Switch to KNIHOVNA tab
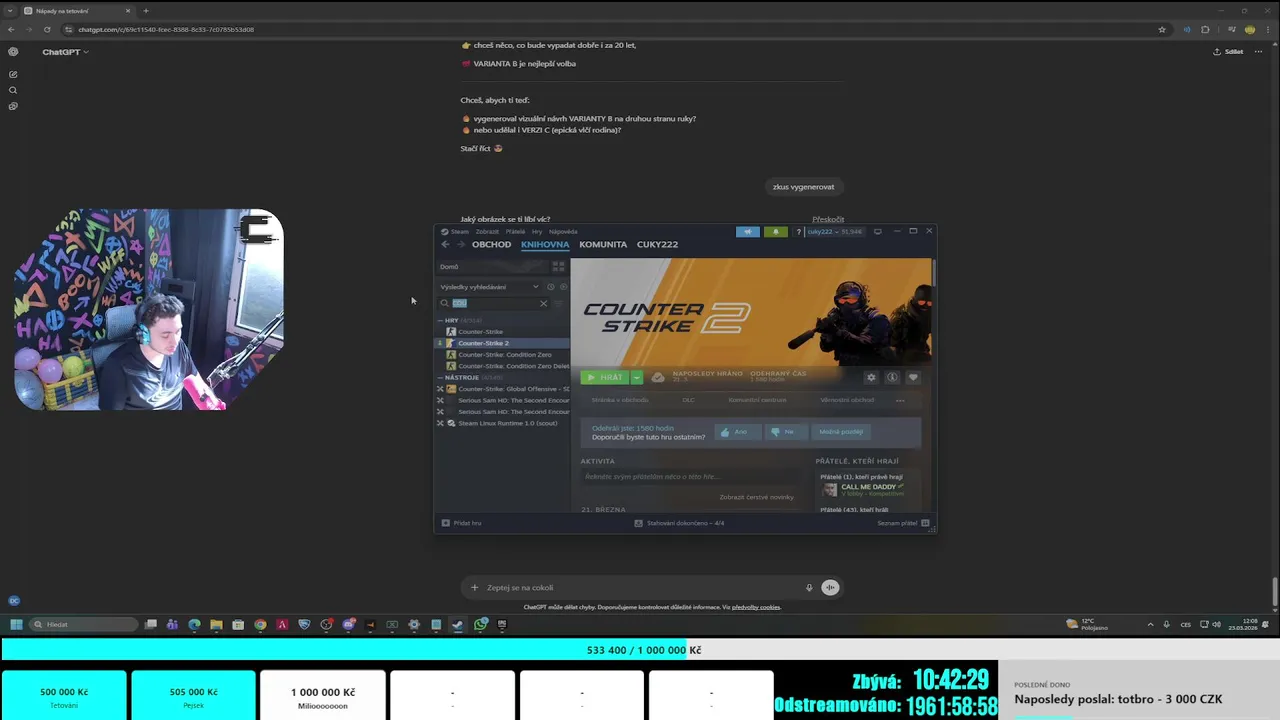The image size is (1280, 720). [545, 244]
